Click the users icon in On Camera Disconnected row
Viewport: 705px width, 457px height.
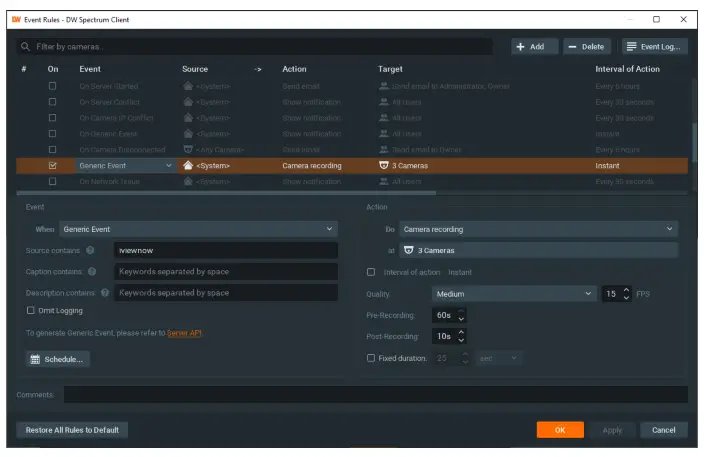[384, 149]
